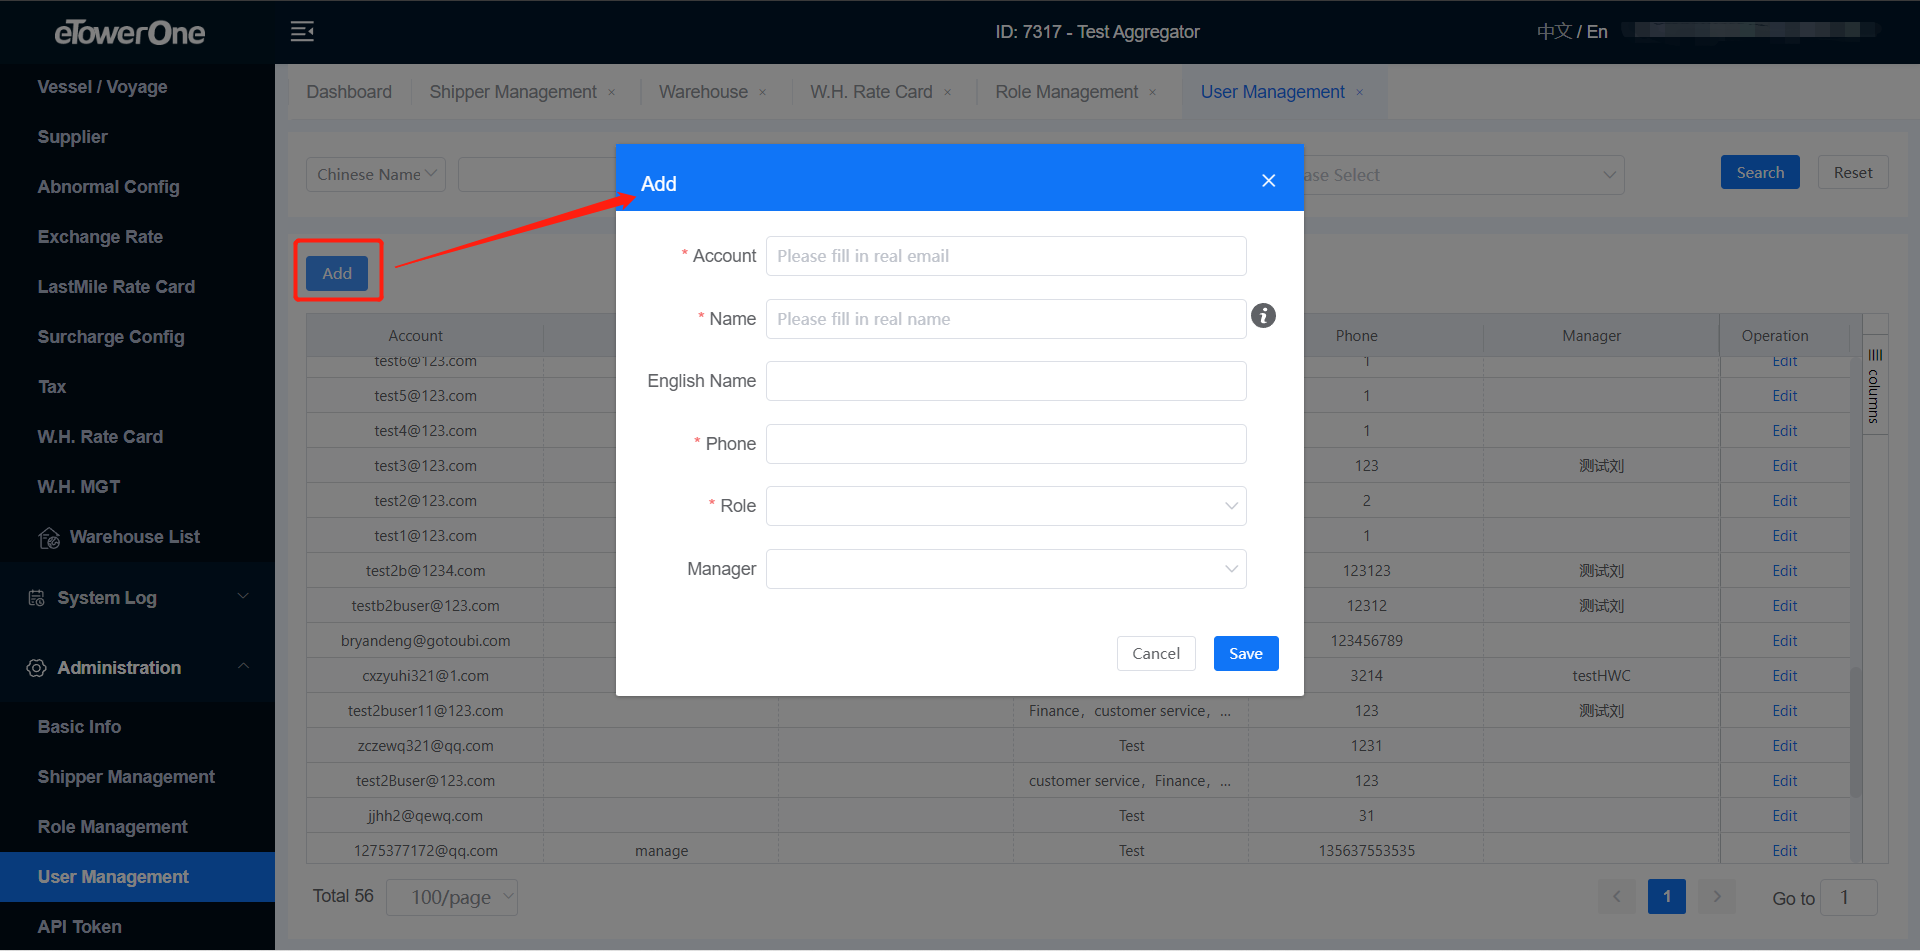Click the Add button
This screenshot has height=951, width=1920.
[x=337, y=273]
